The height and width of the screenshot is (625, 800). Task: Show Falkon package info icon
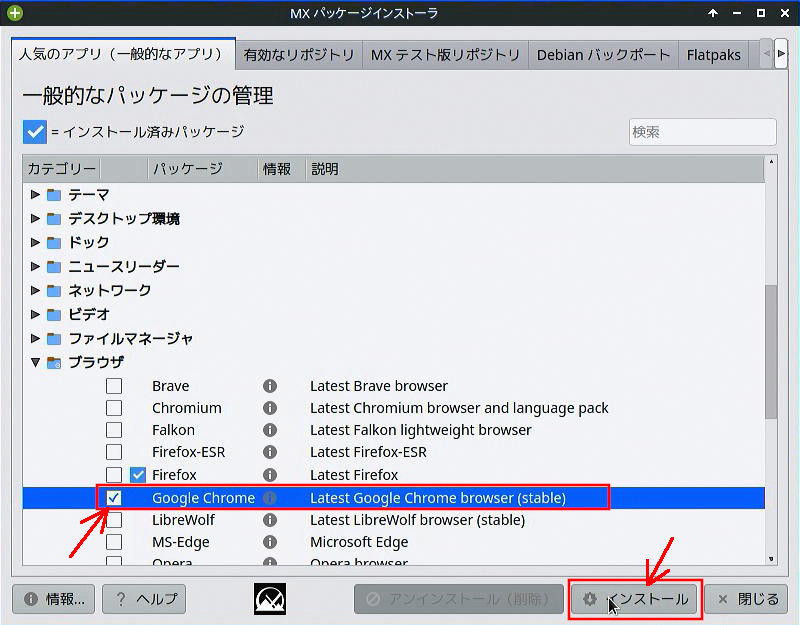tap(270, 430)
